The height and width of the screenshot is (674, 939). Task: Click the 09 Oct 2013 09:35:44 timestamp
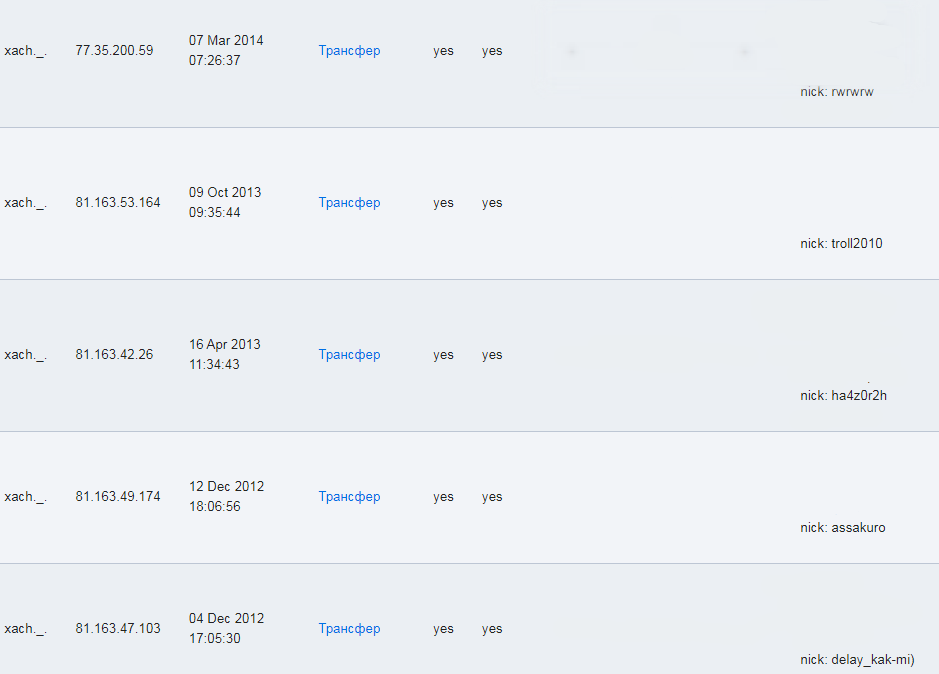pyautogui.click(x=226, y=203)
